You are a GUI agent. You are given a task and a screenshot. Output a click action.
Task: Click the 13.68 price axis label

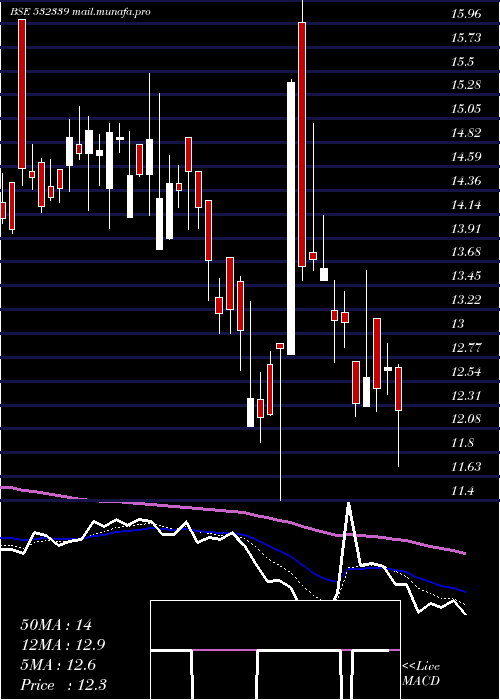[x=466, y=252]
